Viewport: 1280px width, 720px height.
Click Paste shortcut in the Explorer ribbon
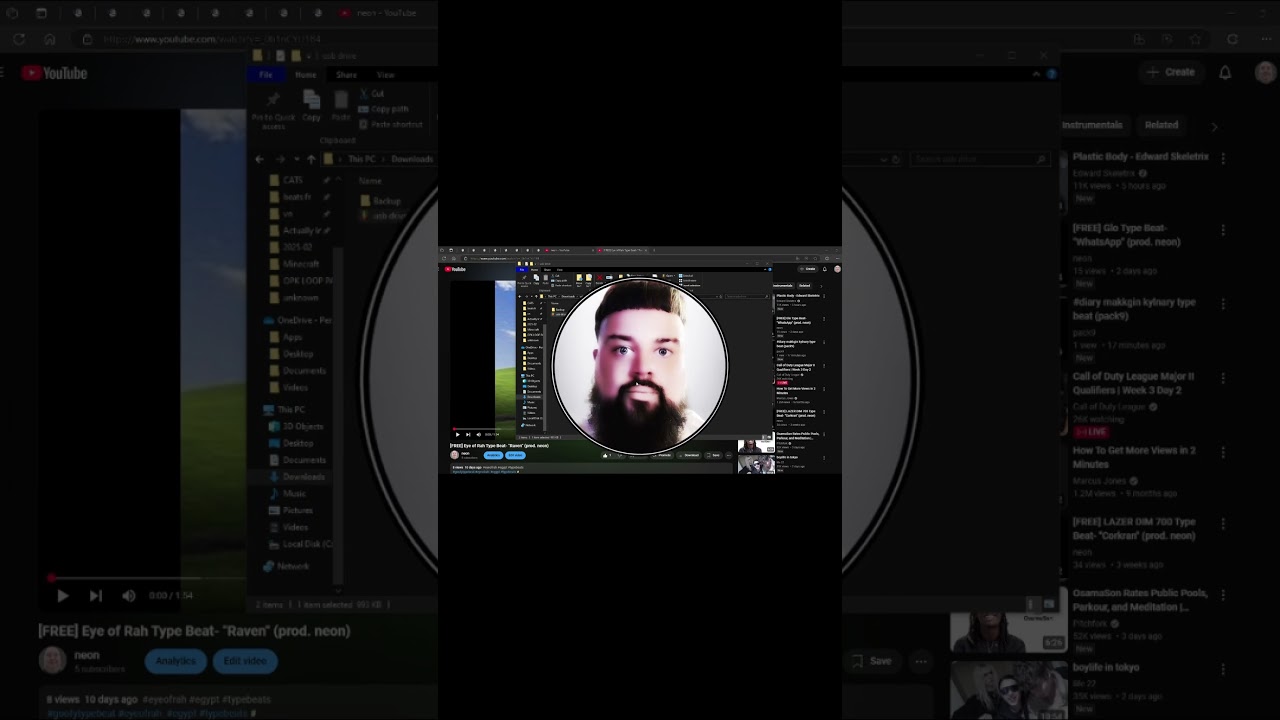tap(390, 125)
